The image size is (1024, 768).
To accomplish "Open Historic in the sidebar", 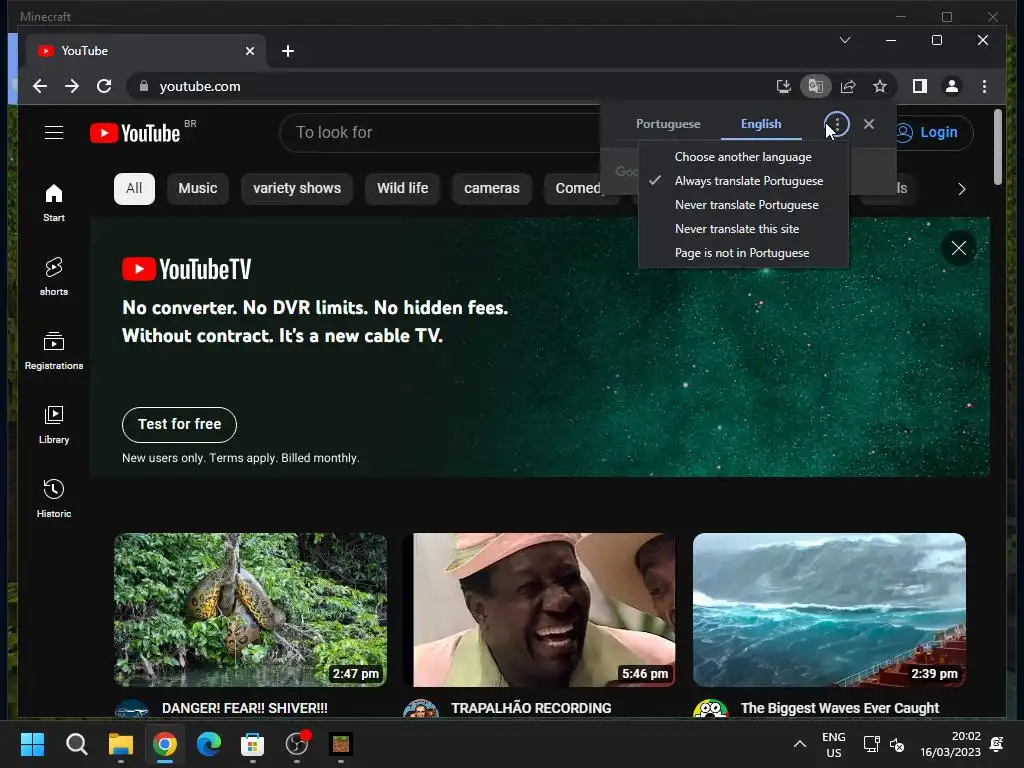I will [54, 498].
